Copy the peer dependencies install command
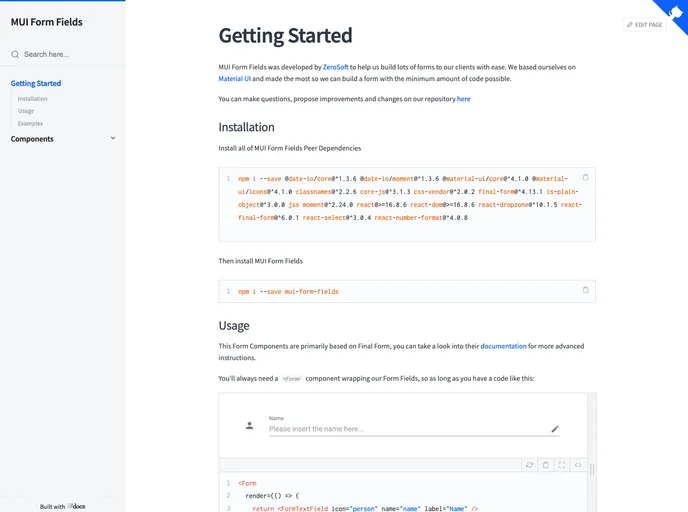The image size is (688, 512). [x=585, y=177]
